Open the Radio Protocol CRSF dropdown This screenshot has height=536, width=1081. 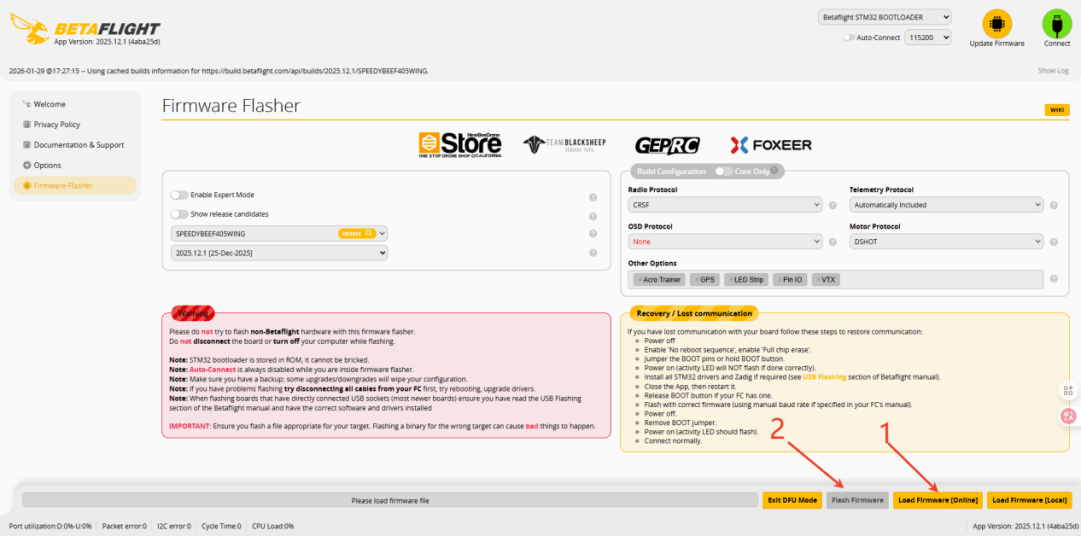(725, 205)
